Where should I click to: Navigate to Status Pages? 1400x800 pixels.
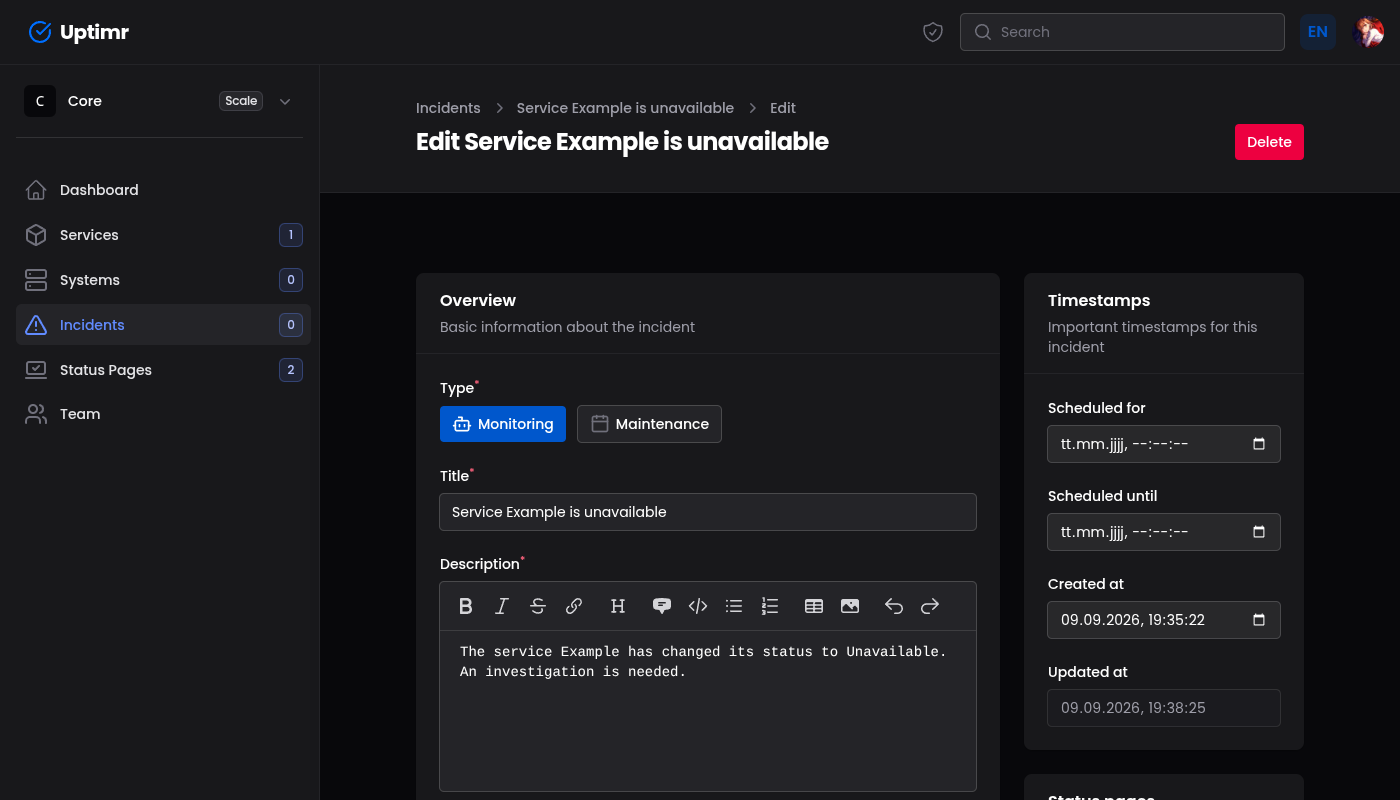[x=163, y=370]
